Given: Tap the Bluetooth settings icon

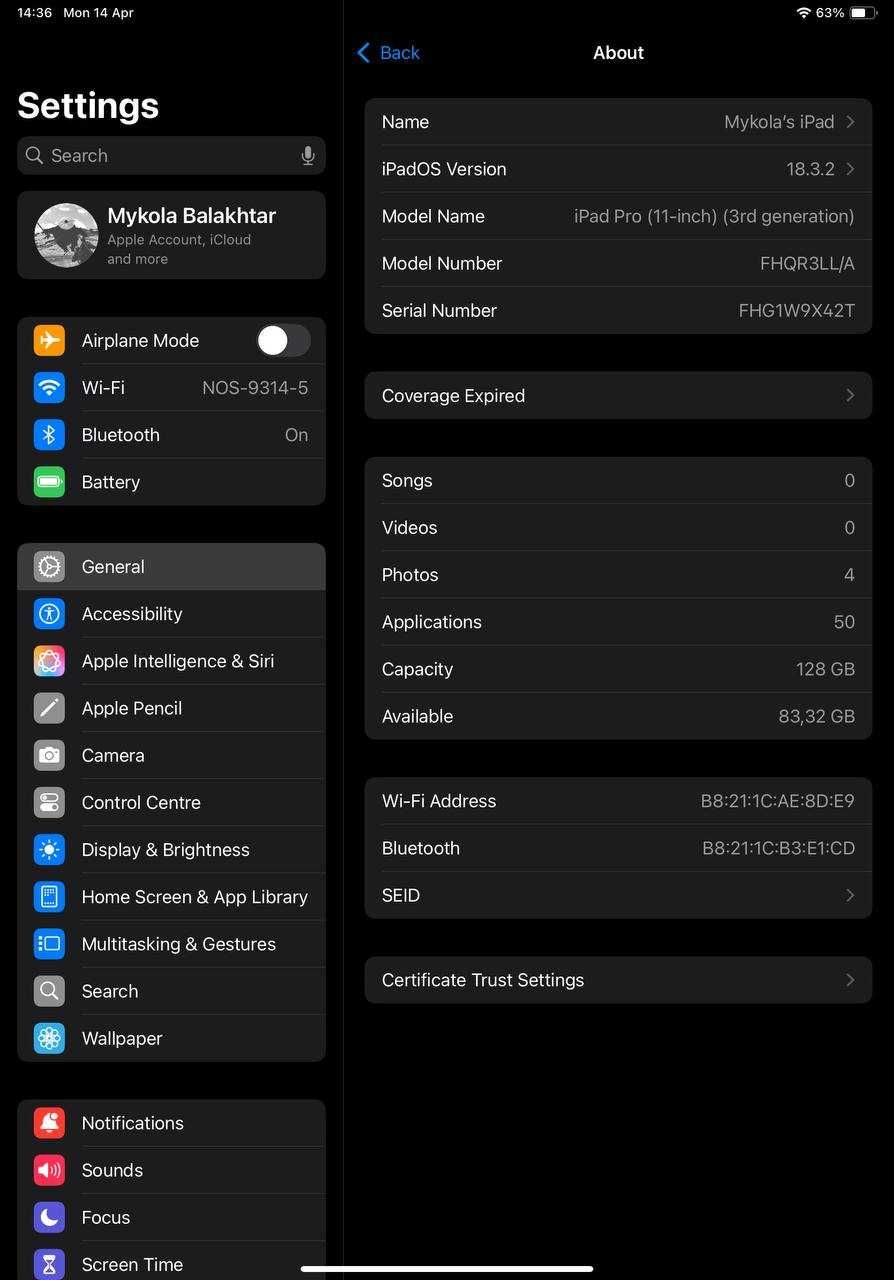Looking at the screenshot, I should (x=49, y=434).
